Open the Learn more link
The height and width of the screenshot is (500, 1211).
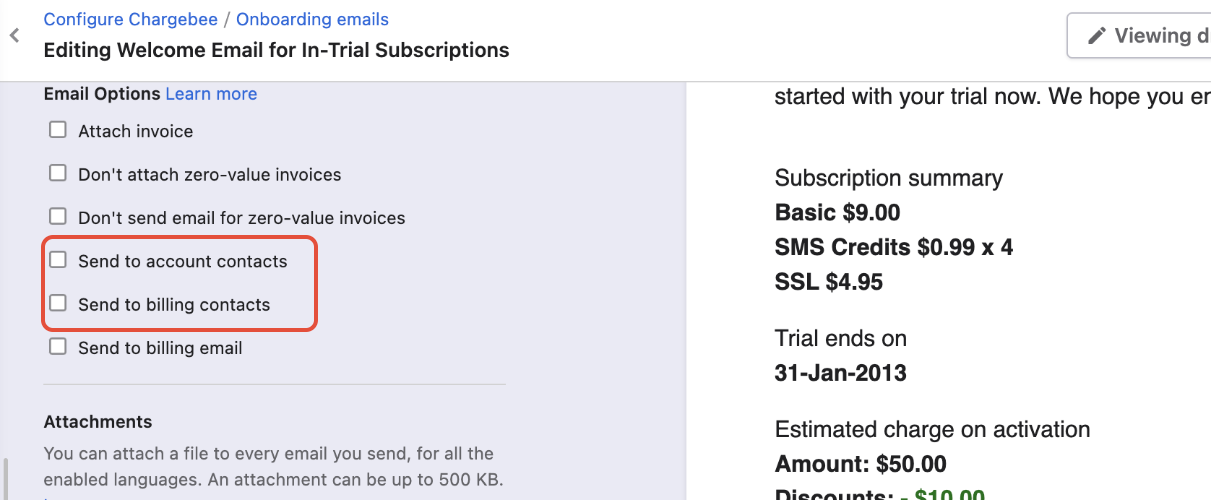point(211,94)
